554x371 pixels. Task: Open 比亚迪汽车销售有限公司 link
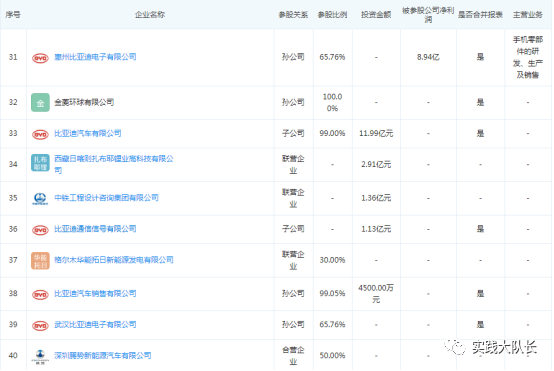(x=95, y=293)
